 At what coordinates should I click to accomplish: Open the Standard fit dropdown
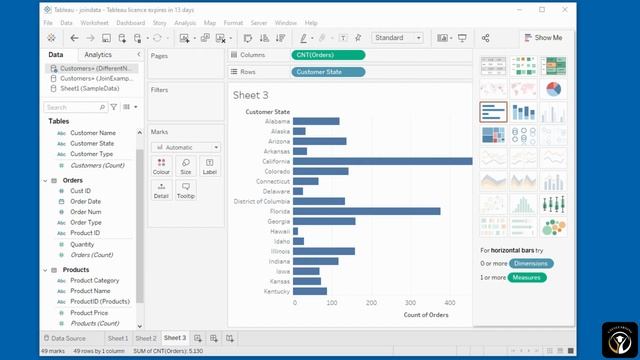tap(398, 38)
